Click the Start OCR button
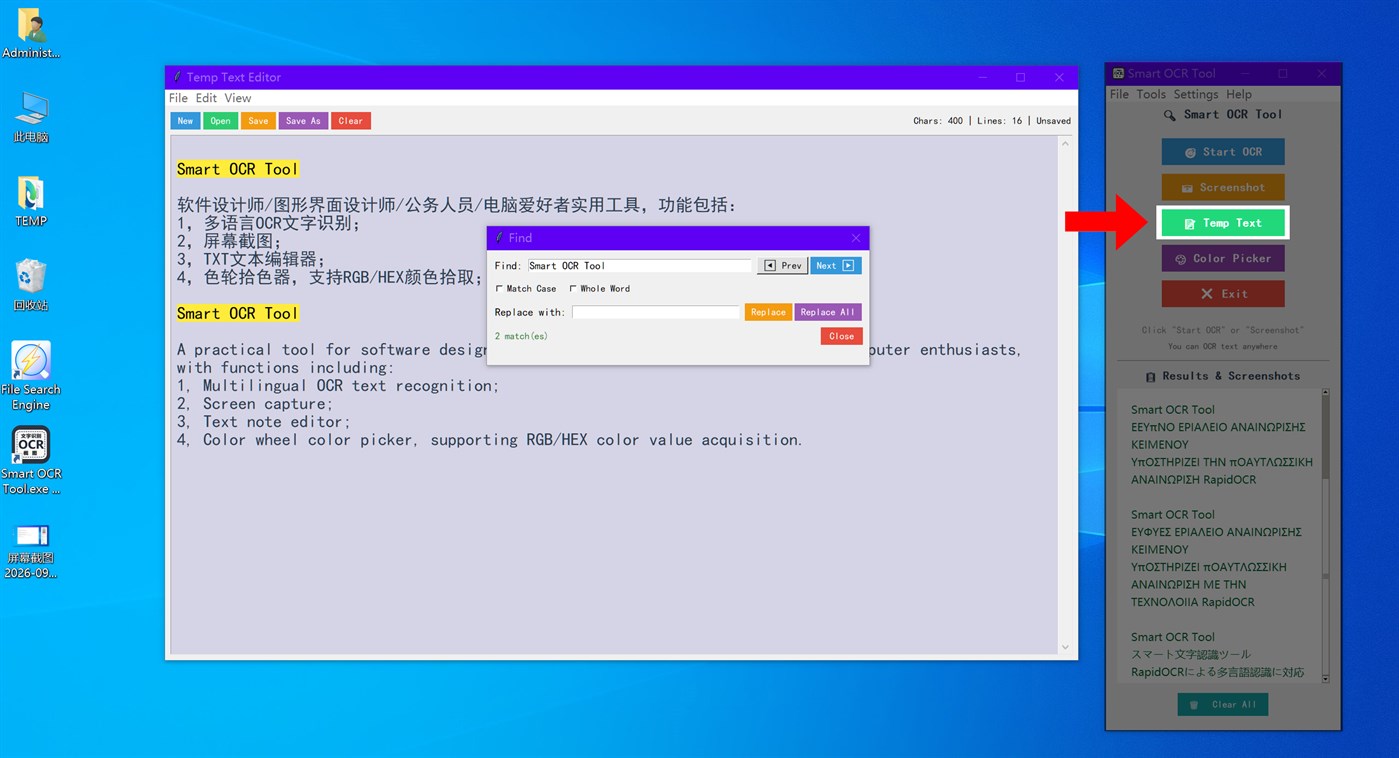Viewport: 1399px width, 758px height. tap(1223, 152)
